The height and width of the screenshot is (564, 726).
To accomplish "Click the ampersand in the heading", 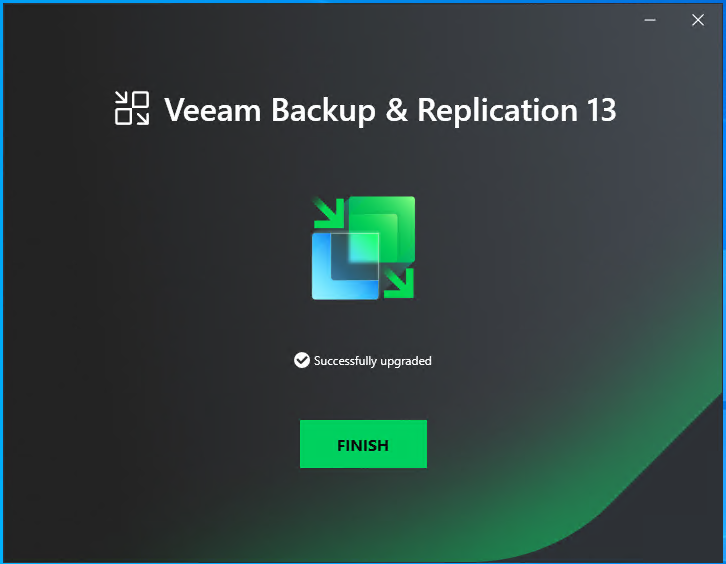I will [x=396, y=110].
